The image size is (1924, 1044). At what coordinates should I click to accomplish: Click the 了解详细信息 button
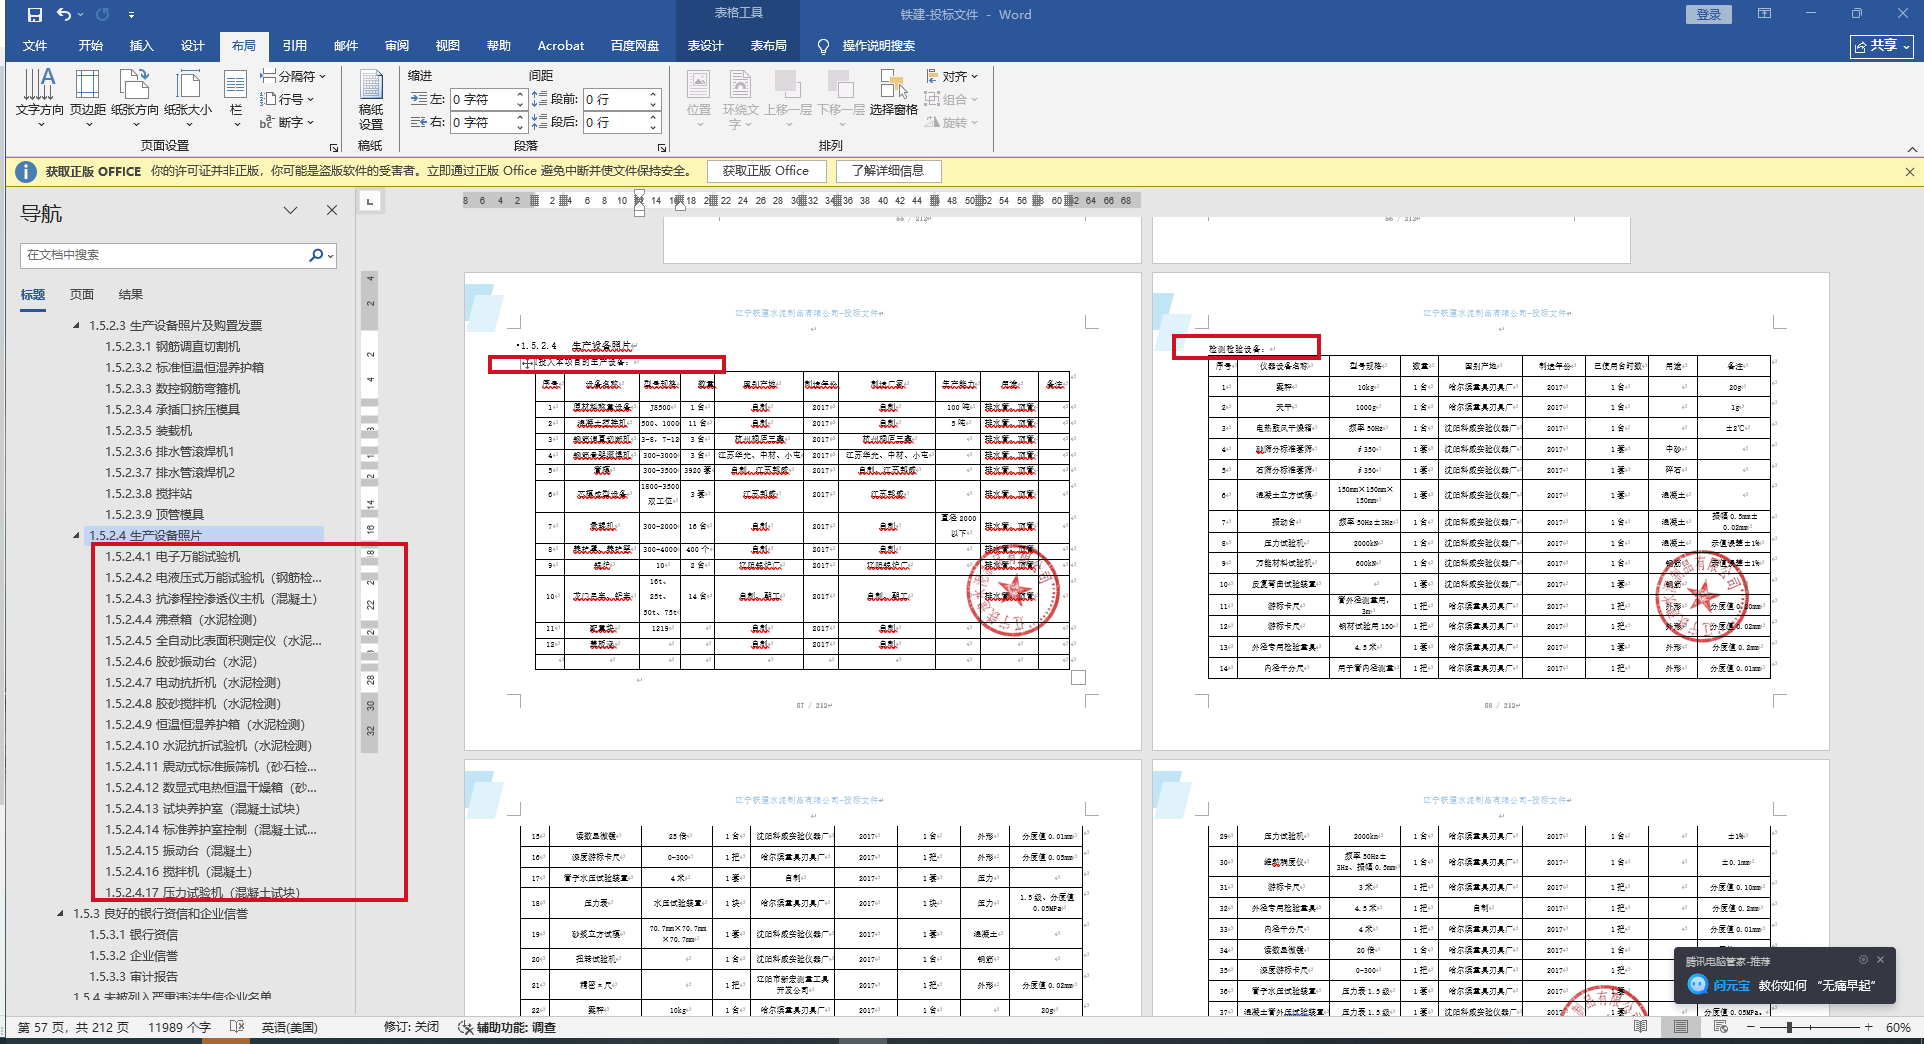pyautogui.click(x=888, y=171)
